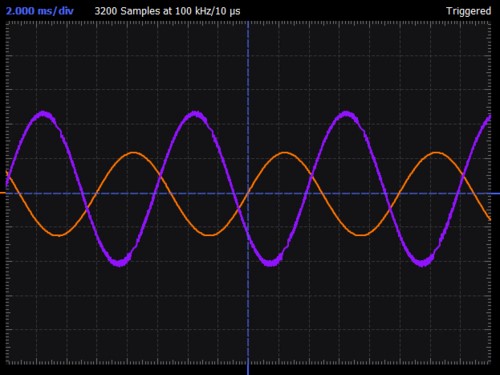Image resolution: width=500 pixels, height=375 pixels.
Task: Click the 2.000 ms/div time base label
Action: coord(40,11)
